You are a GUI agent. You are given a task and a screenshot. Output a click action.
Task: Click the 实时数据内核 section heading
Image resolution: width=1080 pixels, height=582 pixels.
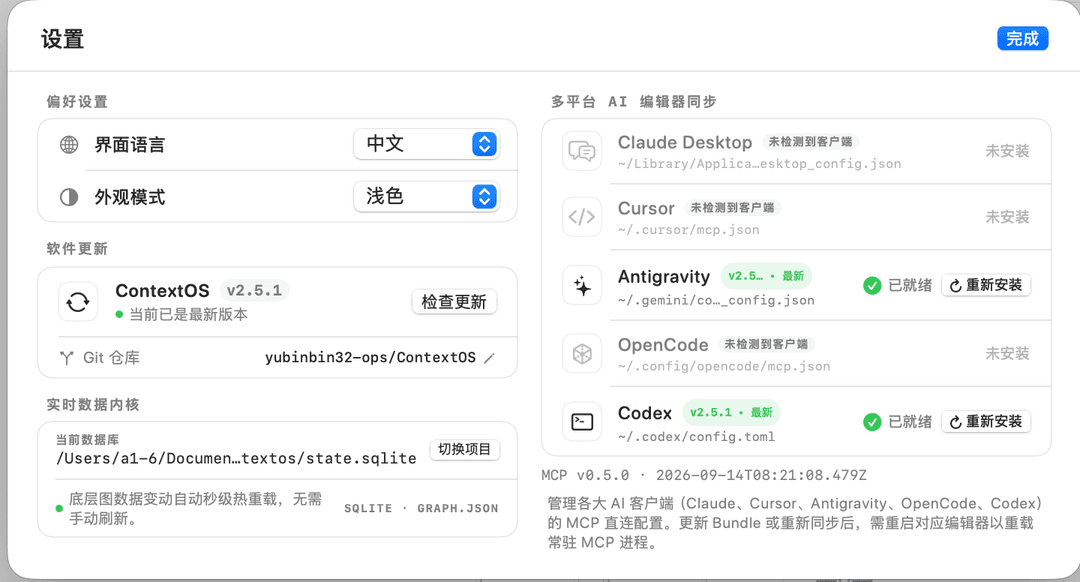[93, 405]
